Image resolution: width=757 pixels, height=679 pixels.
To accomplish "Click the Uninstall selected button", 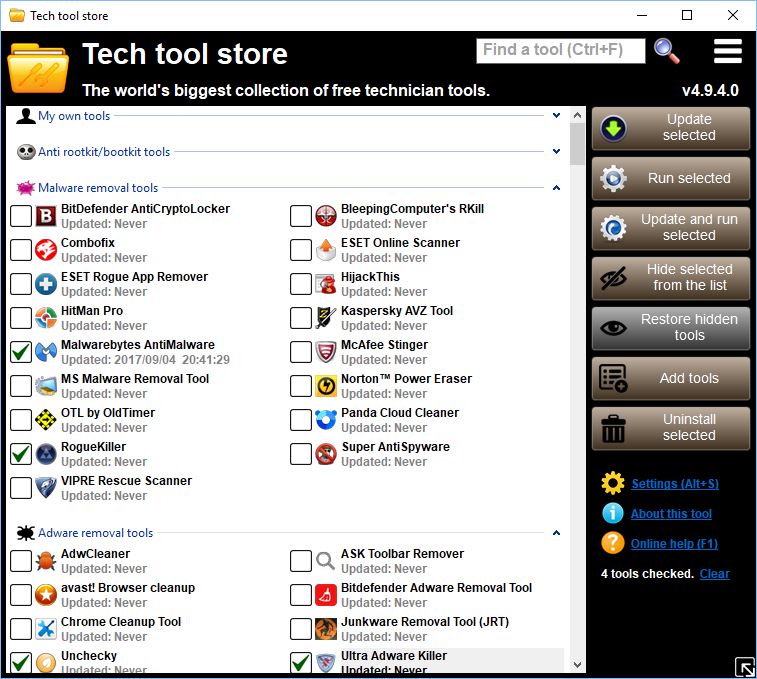I will [671, 428].
